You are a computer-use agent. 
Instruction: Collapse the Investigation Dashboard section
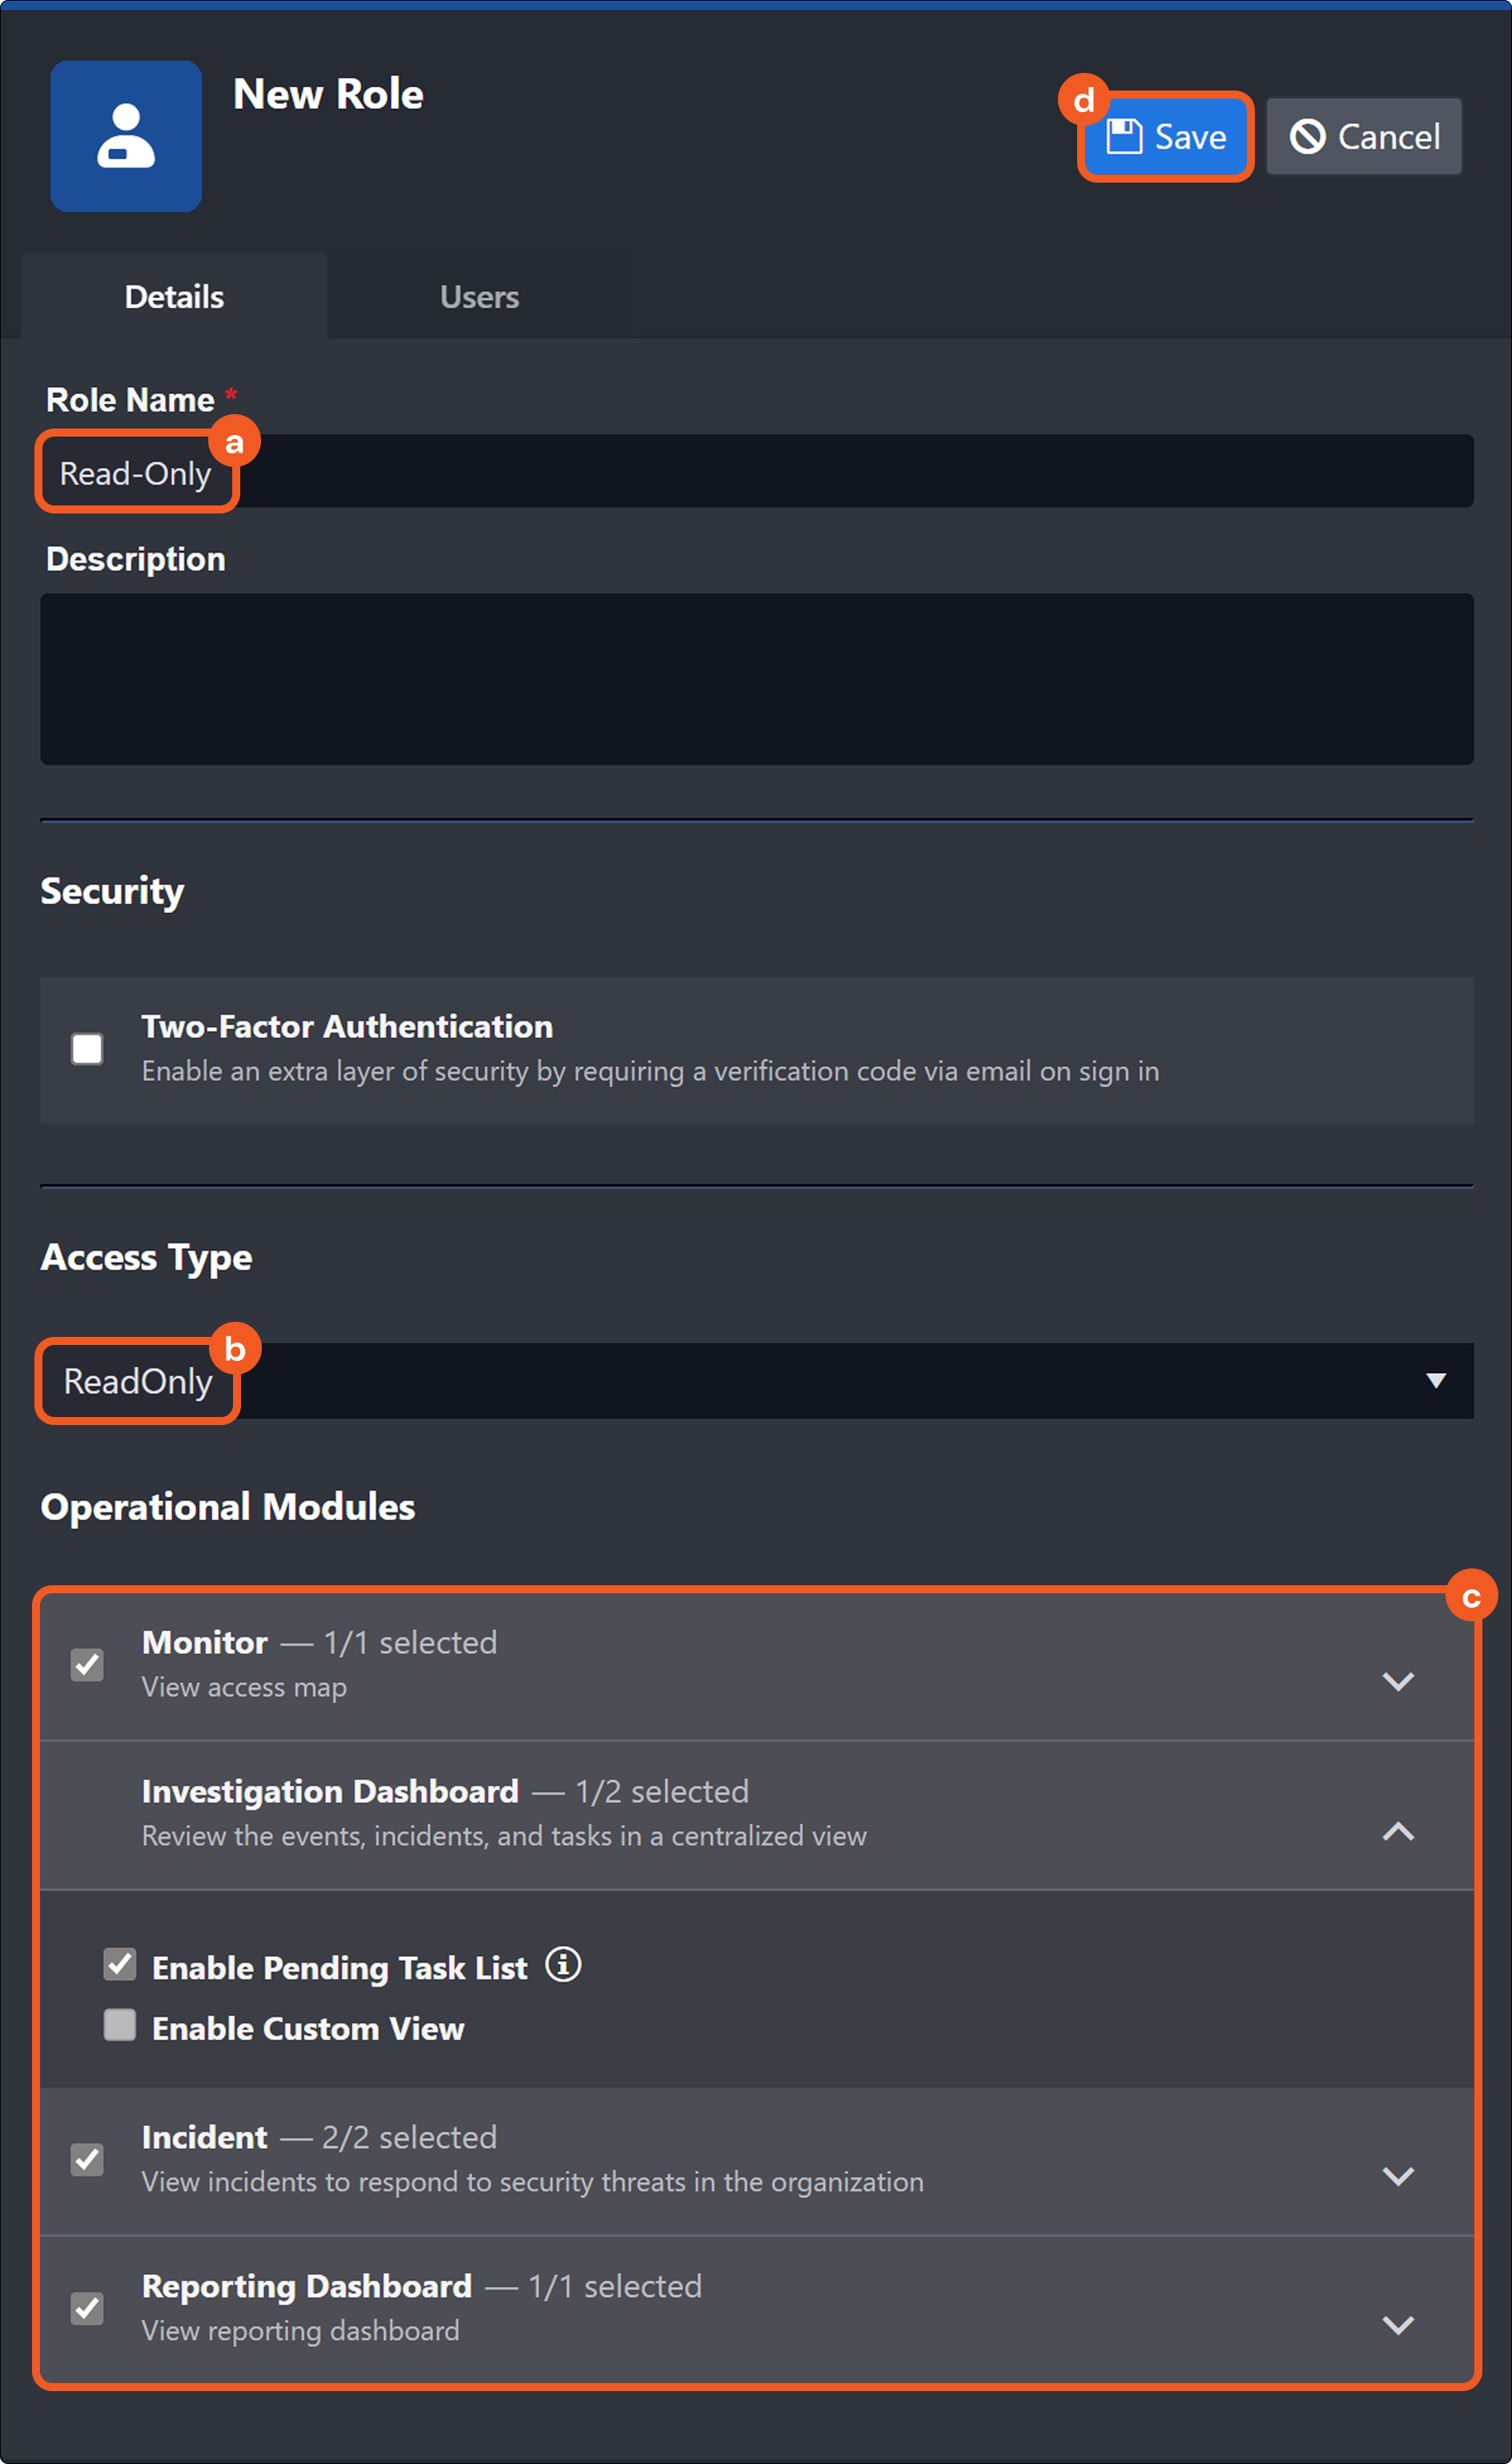[1397, 1832]
